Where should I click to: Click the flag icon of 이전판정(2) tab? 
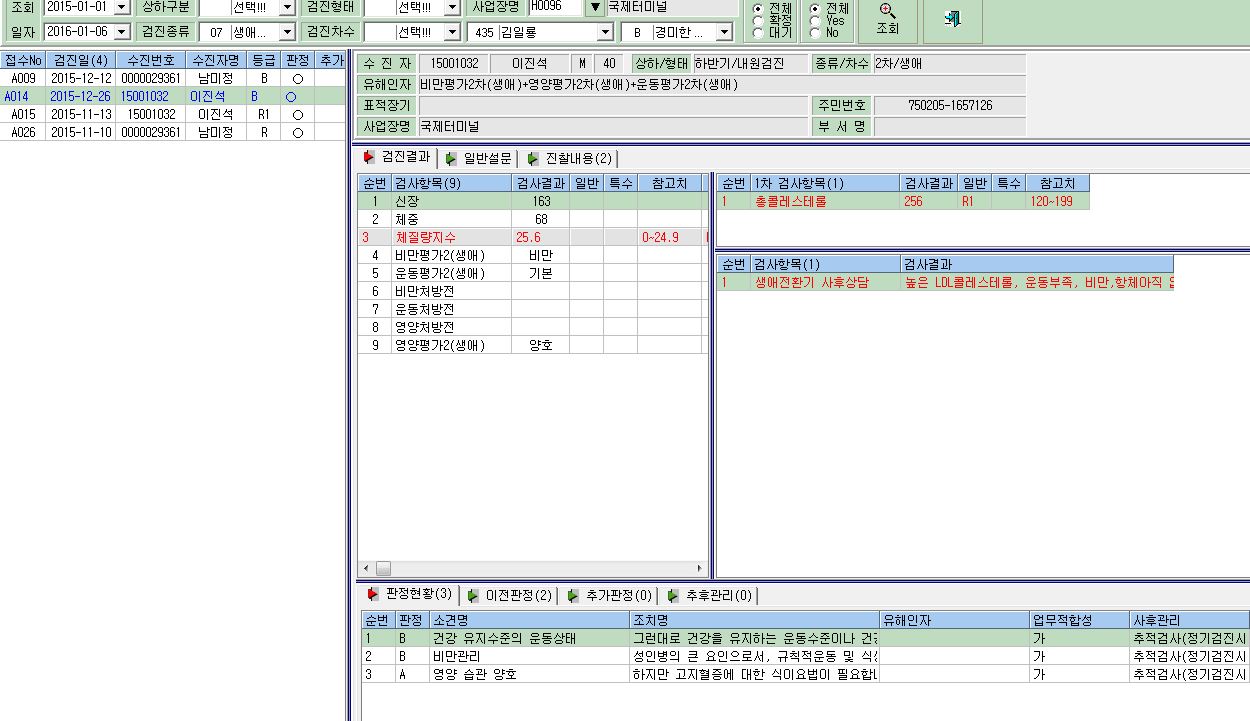473,596
